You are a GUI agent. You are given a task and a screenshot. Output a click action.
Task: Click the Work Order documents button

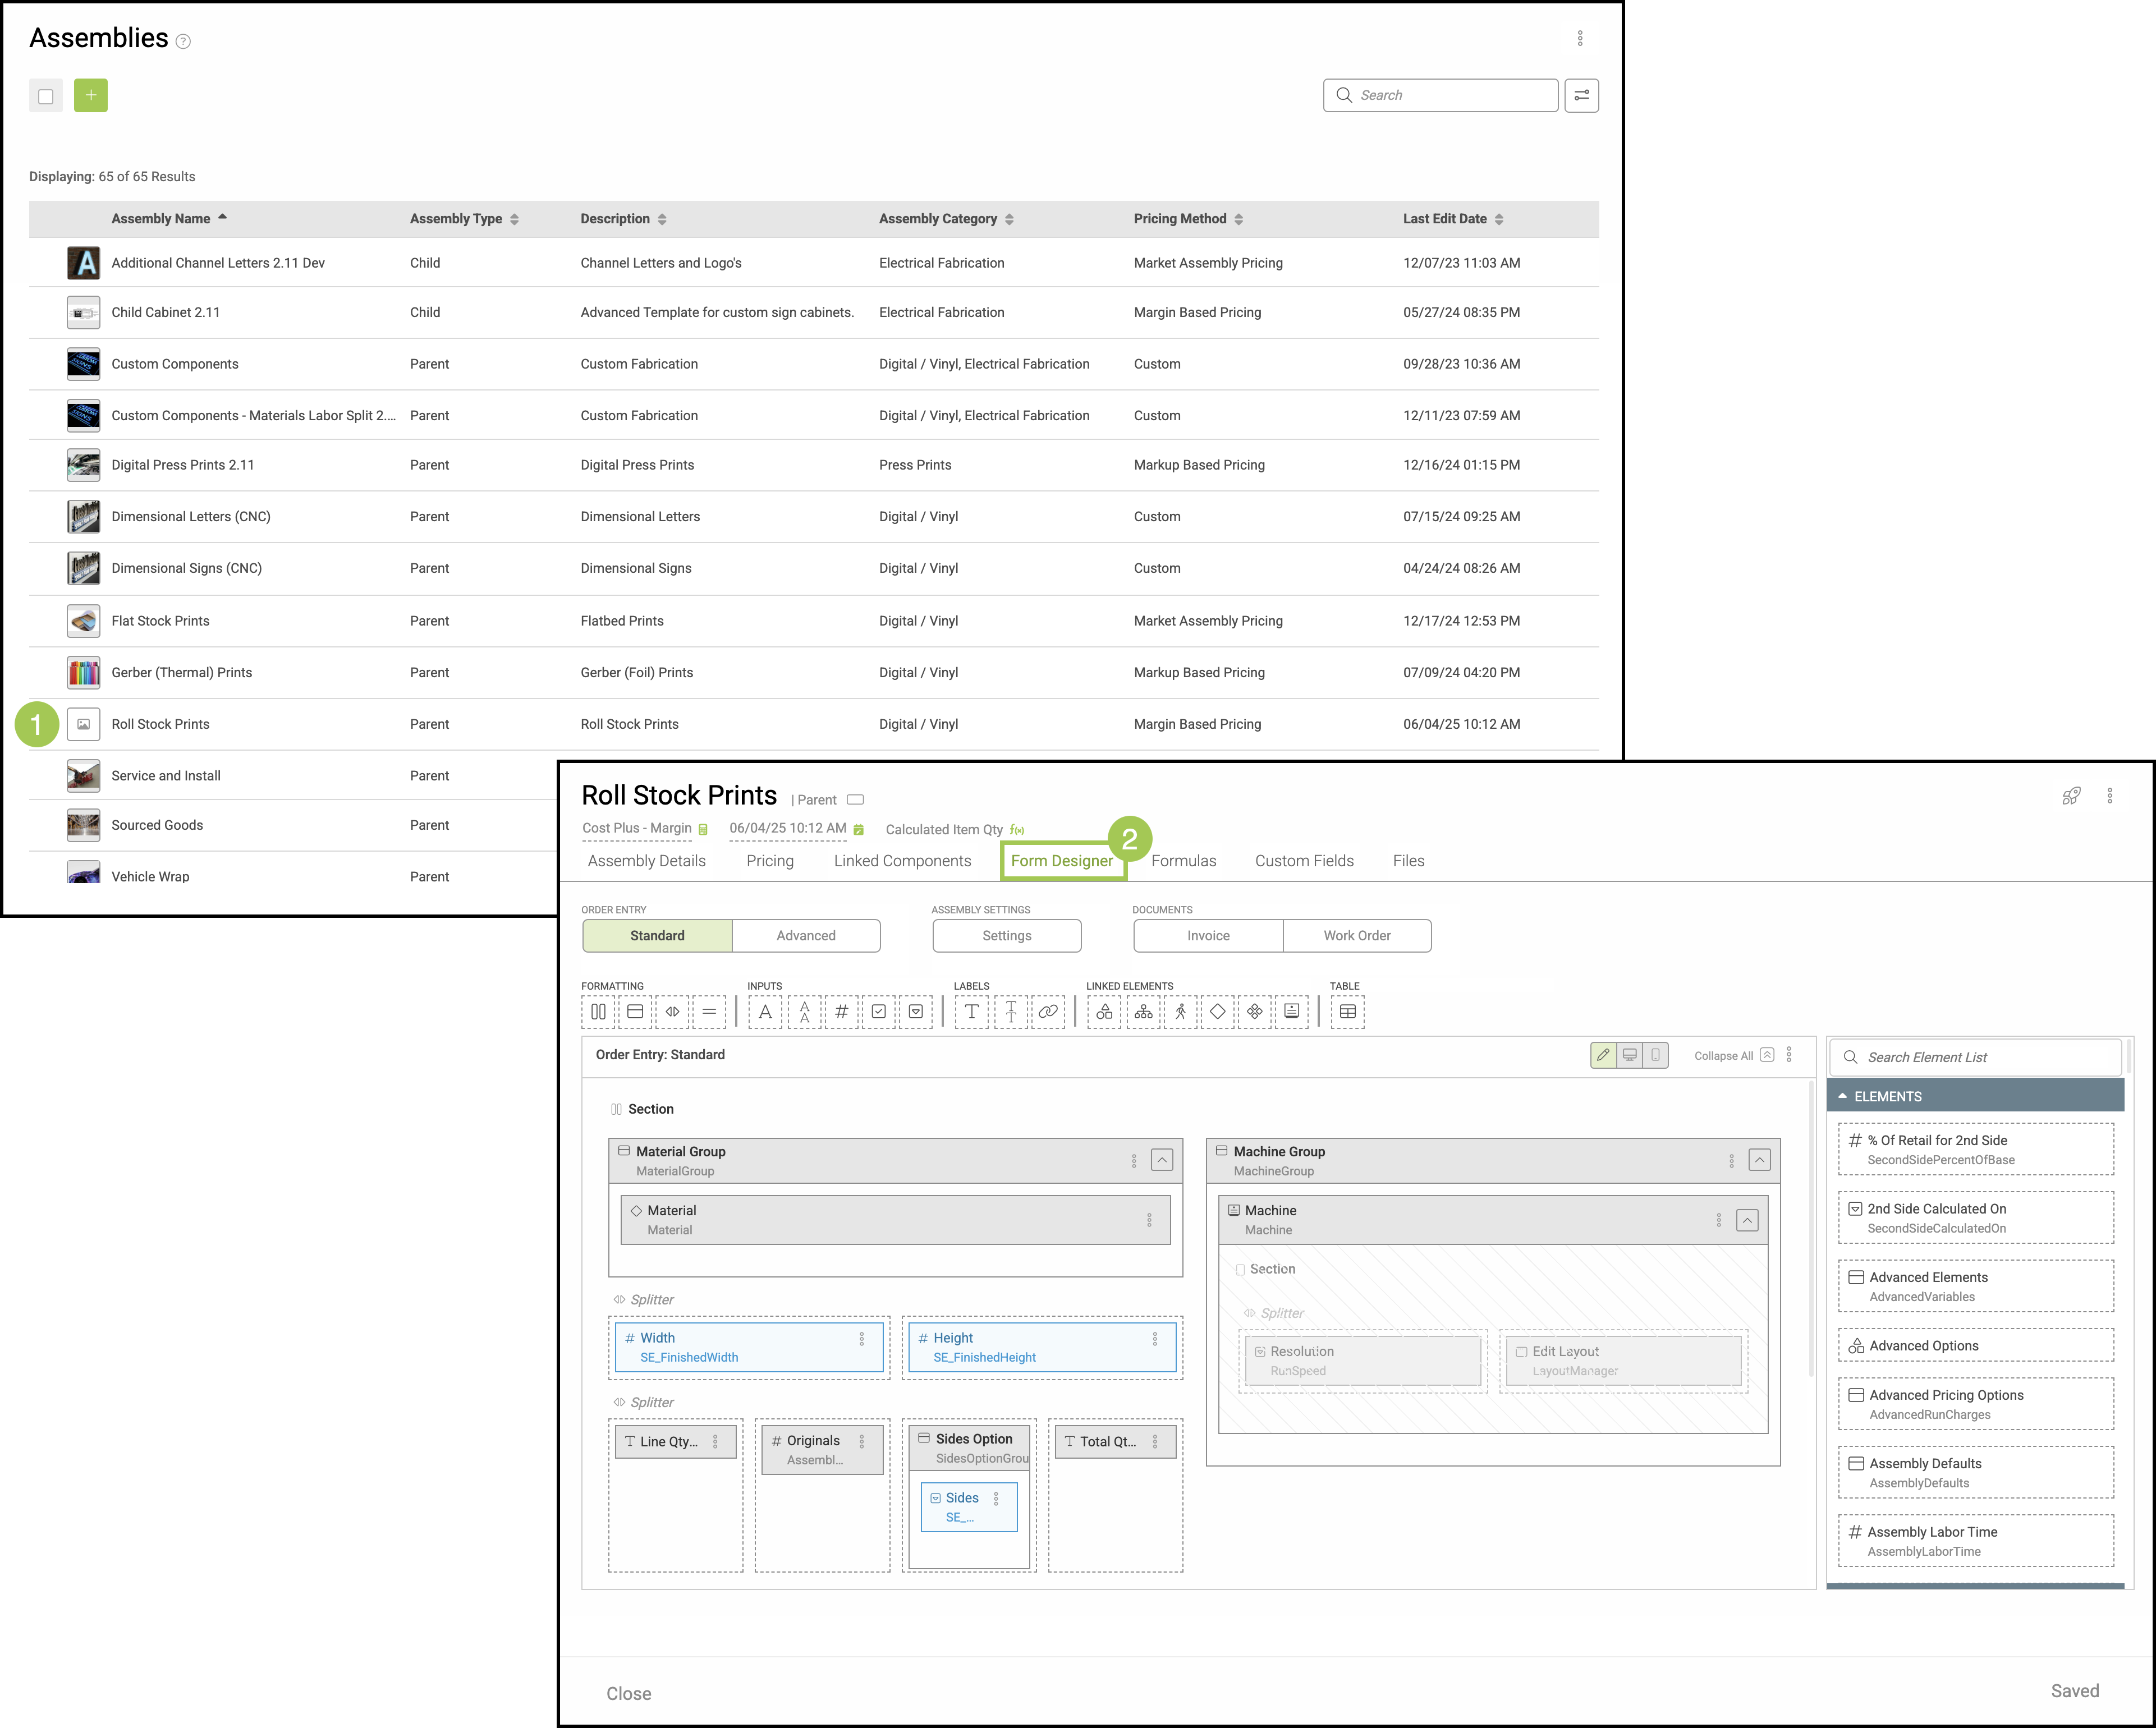point(1356,935)
